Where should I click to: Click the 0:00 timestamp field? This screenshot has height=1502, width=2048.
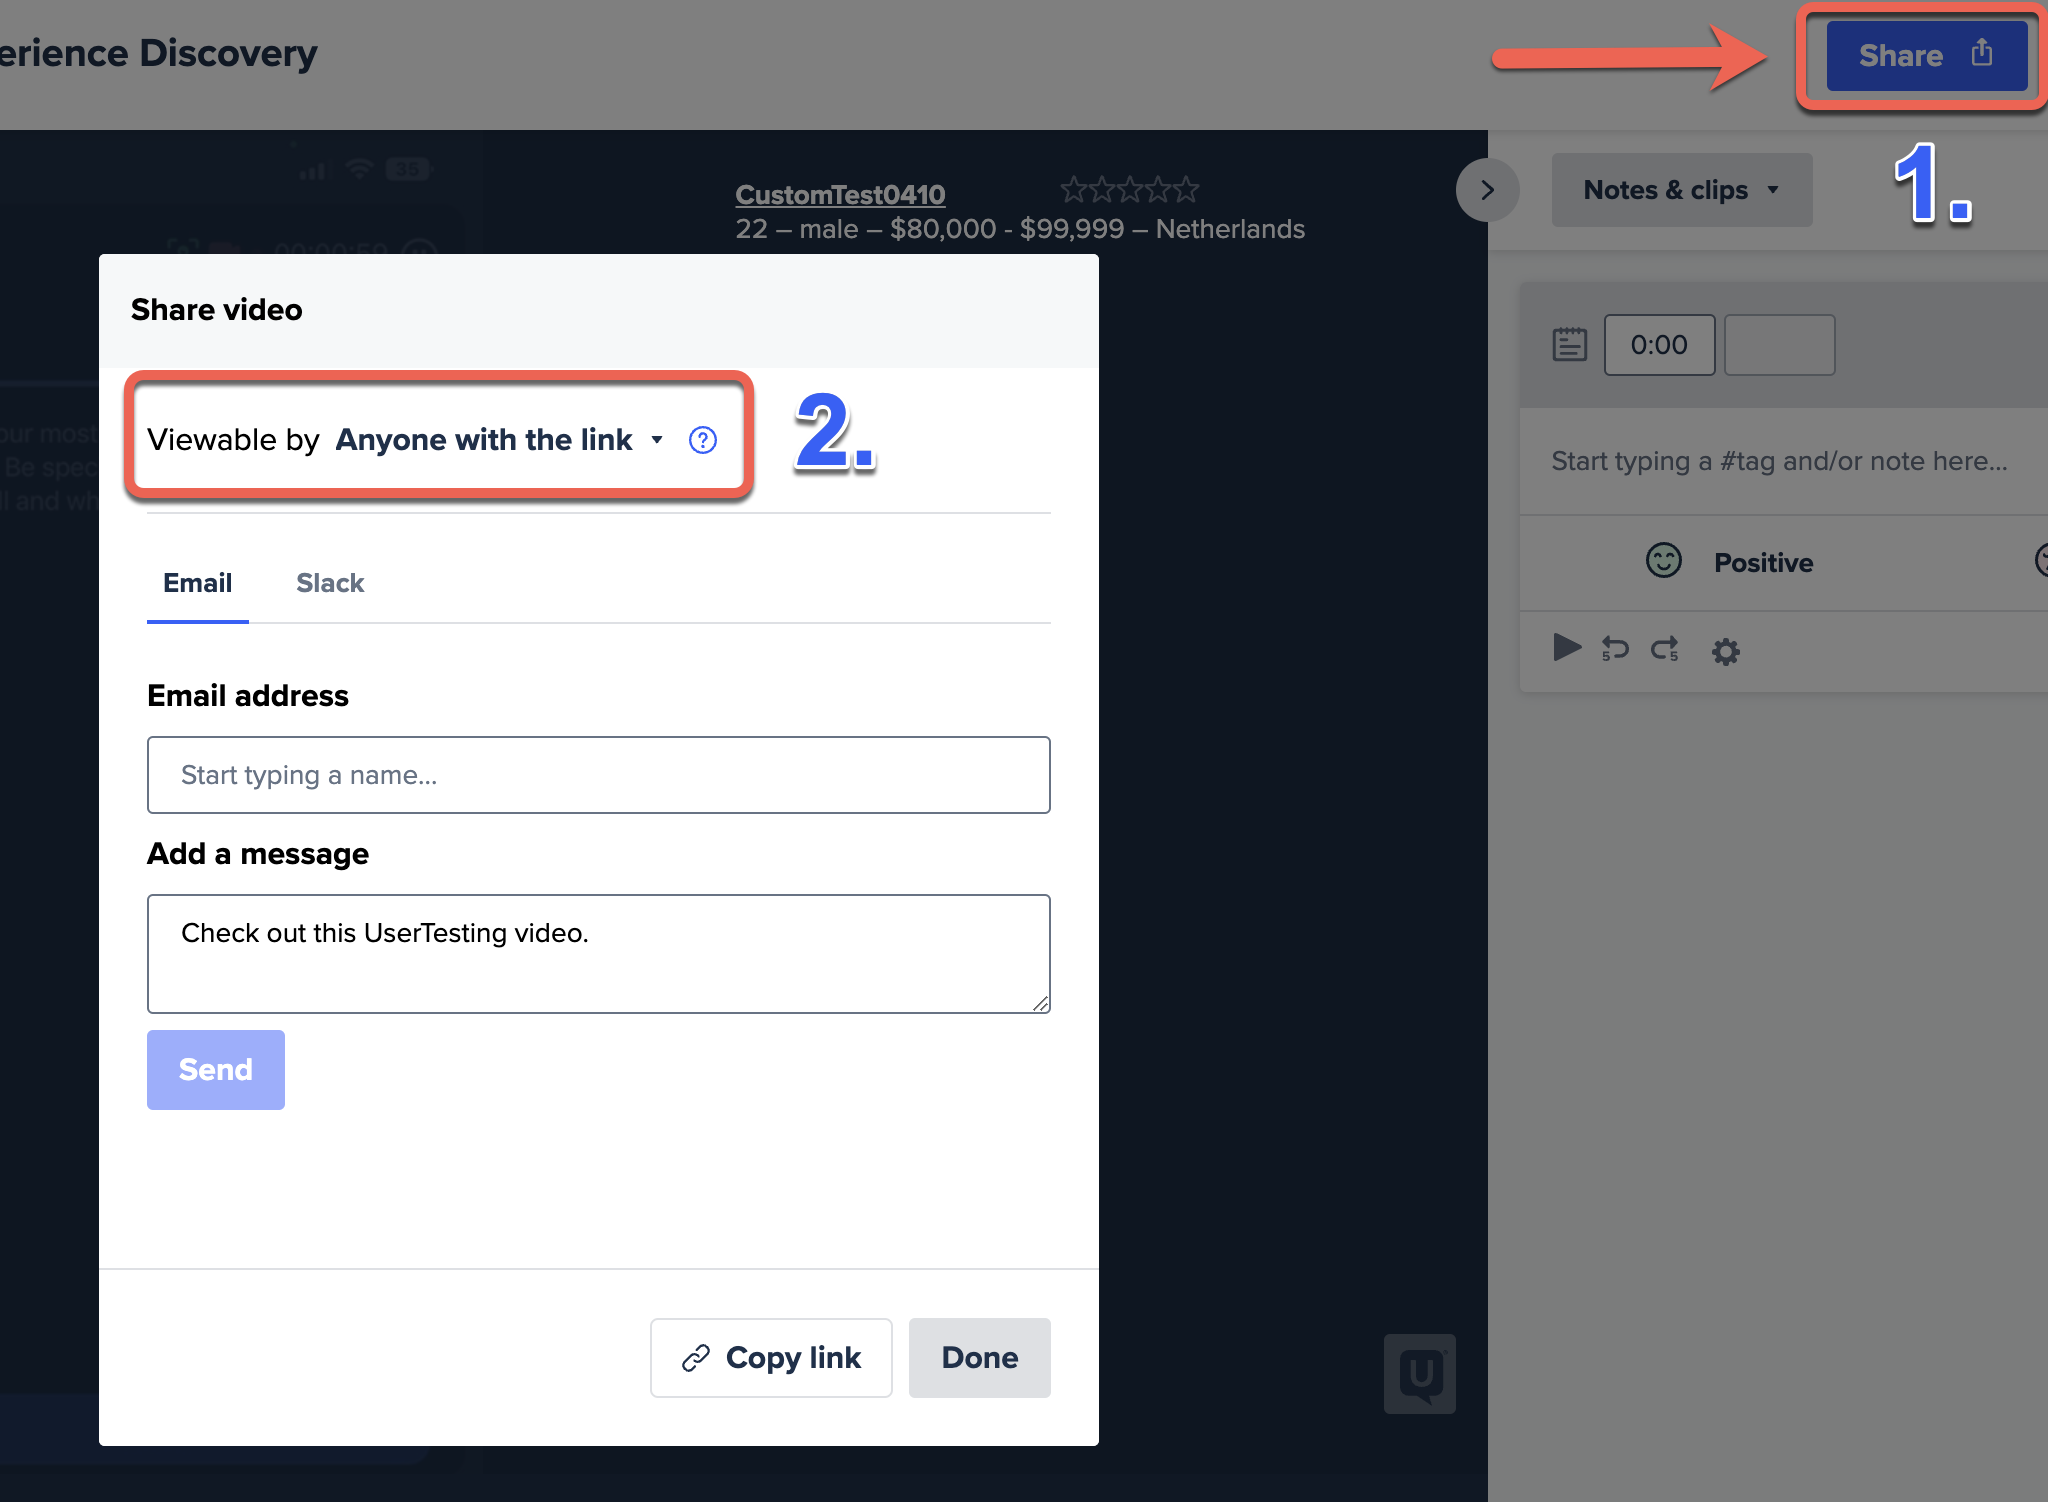[1659, 345]
